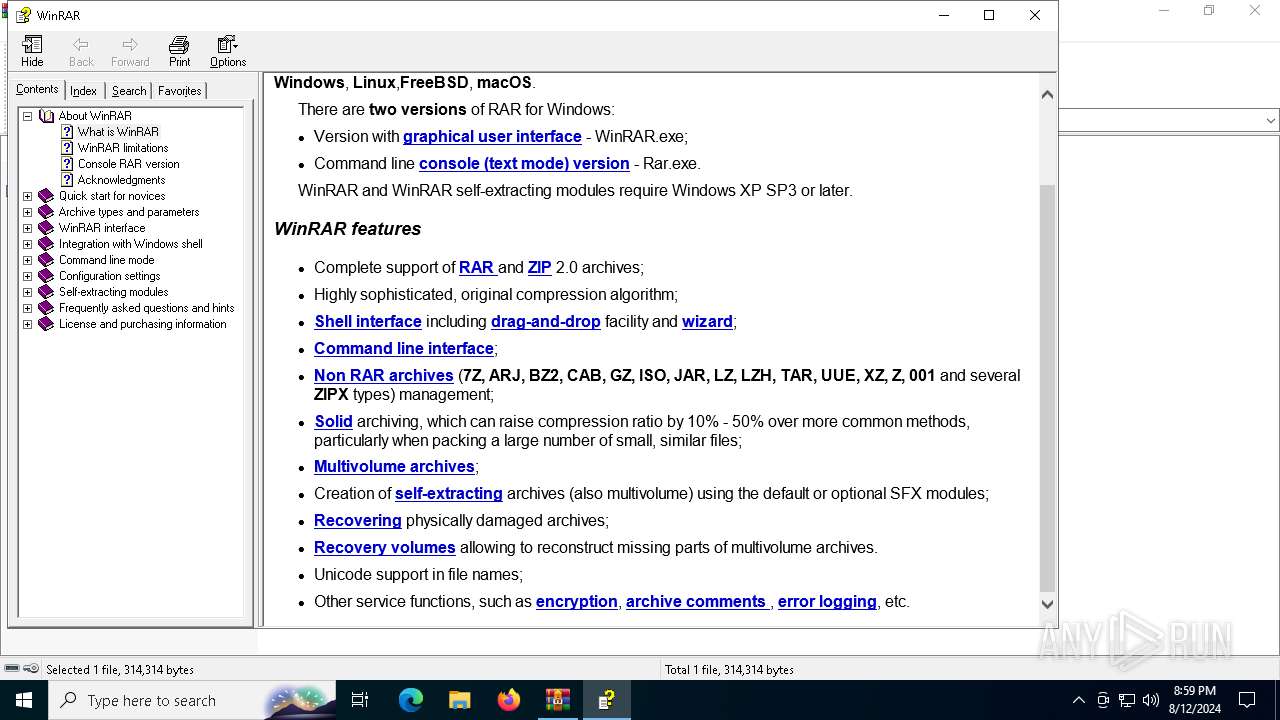Click the book icon for Frequently asked questions
Screen dimensions: 1280x720
pos(46,308)
